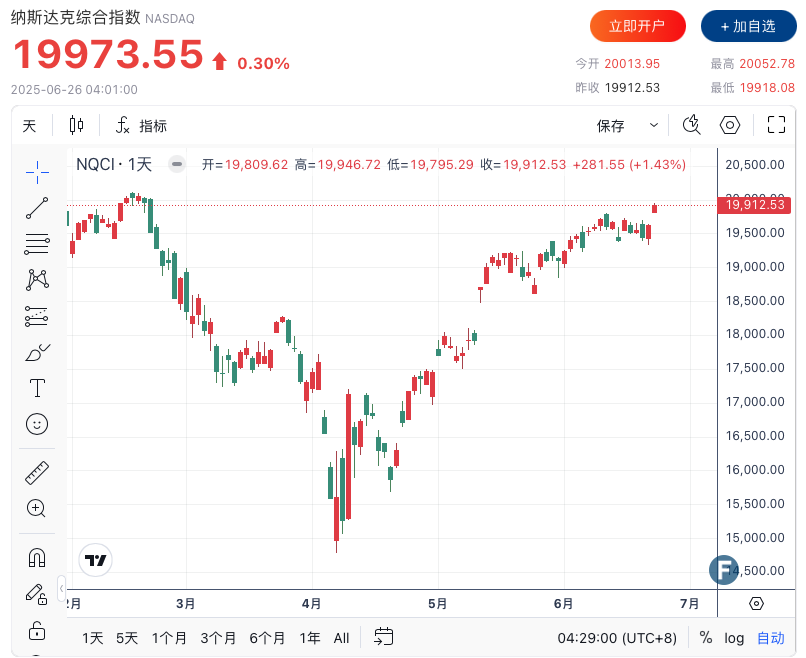Click the 立即开户 button

click(x=637, y=26)
